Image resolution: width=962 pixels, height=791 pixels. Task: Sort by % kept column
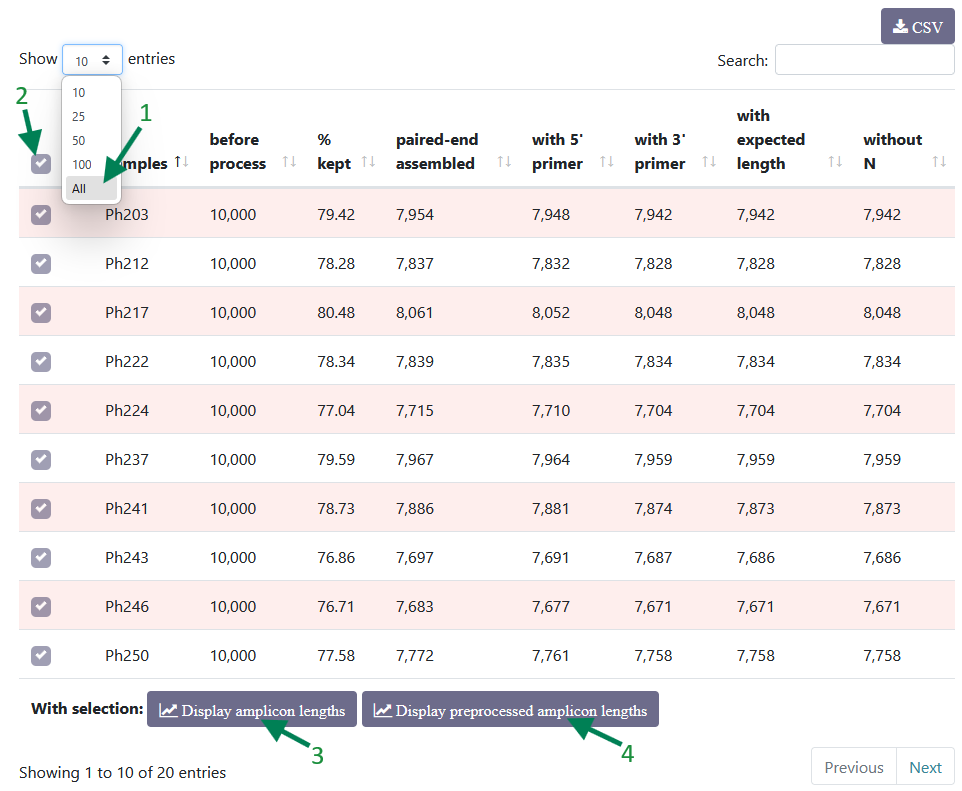coord(368,162)
